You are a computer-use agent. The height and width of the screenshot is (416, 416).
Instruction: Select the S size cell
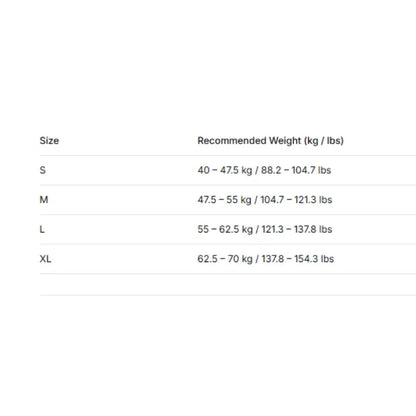[x=43, y=170]
